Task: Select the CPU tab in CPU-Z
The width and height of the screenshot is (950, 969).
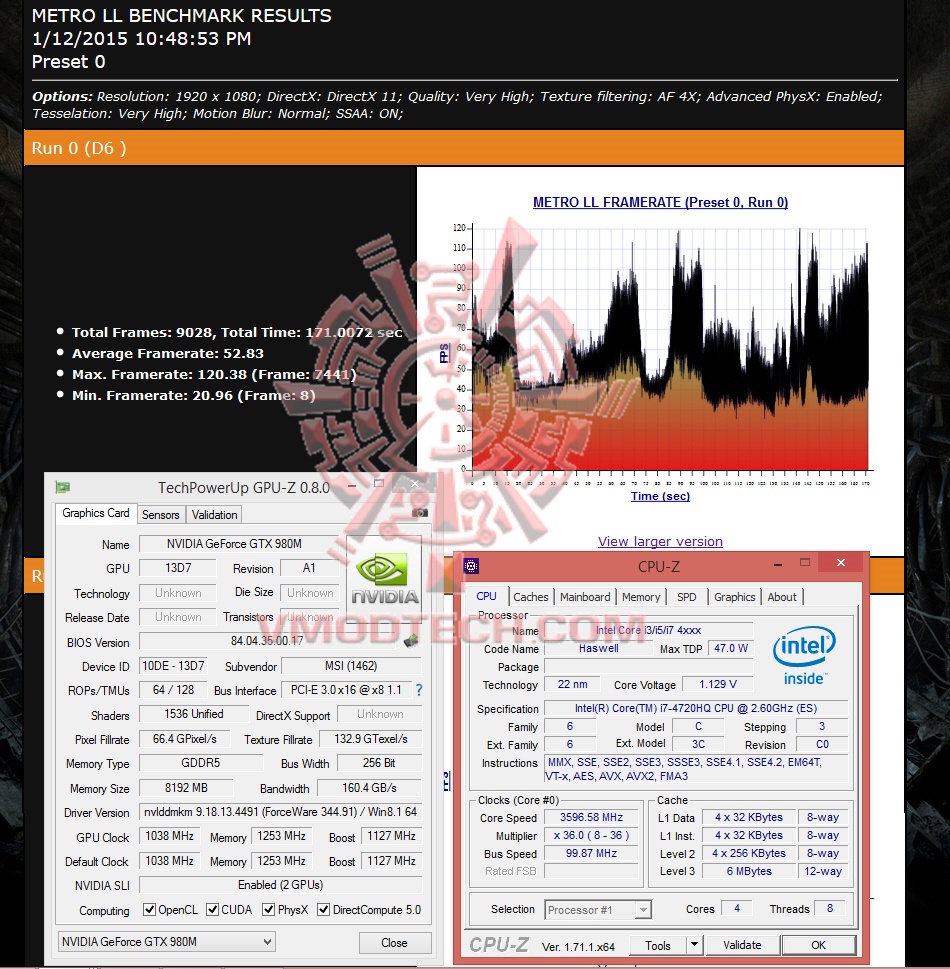Action: [486, 596]
